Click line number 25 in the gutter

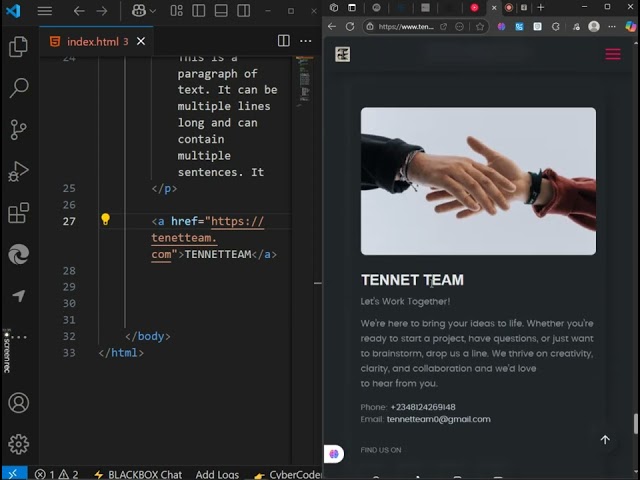click(x=69, y=189)
